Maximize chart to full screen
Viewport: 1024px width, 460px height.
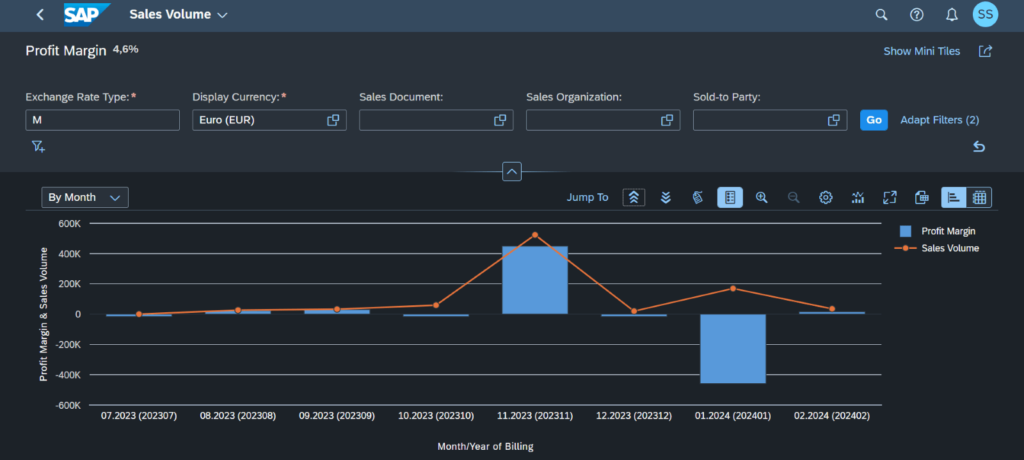[x=889, y=197]
